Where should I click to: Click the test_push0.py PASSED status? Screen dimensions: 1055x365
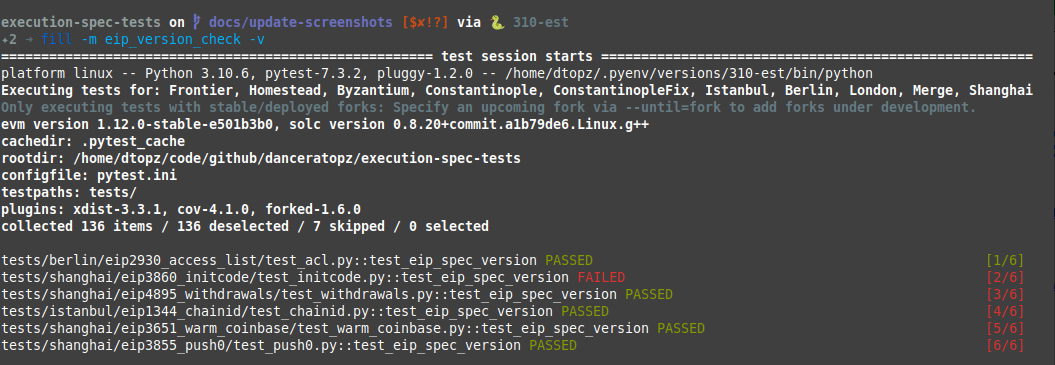point(553,345)
